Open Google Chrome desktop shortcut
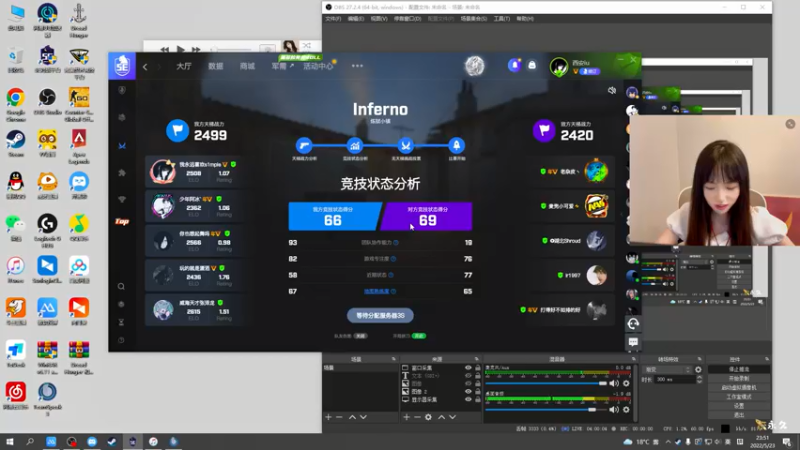 point(16,104)
